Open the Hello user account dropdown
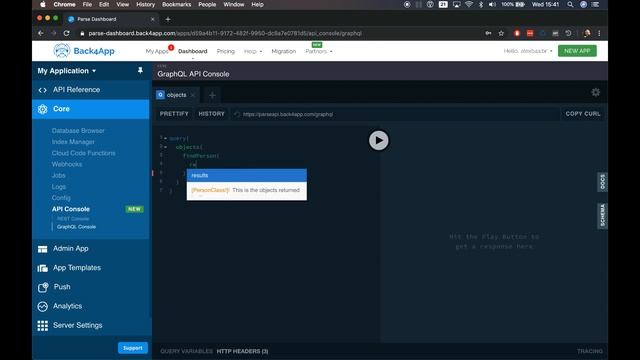The width and height of the screenshot is (640, 360). [x=528, y=51]
